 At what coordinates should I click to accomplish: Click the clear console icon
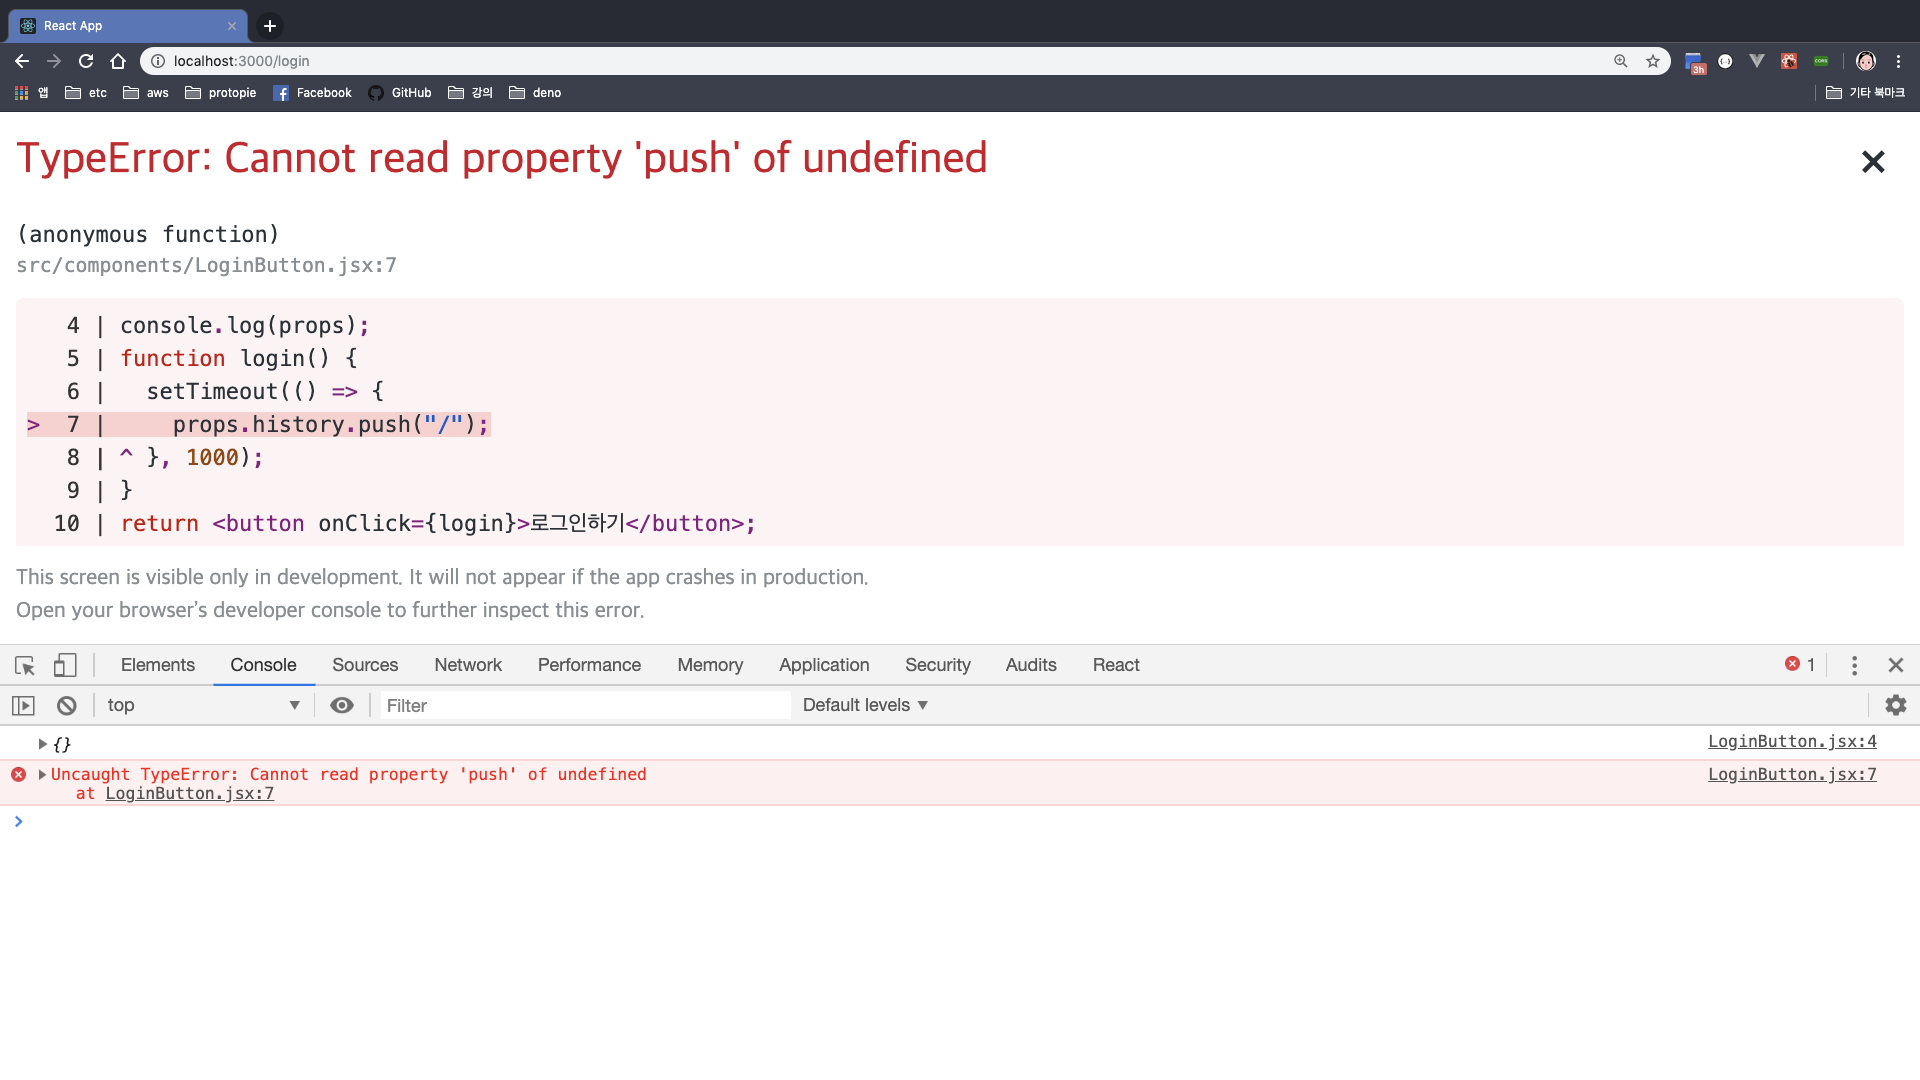67,706
